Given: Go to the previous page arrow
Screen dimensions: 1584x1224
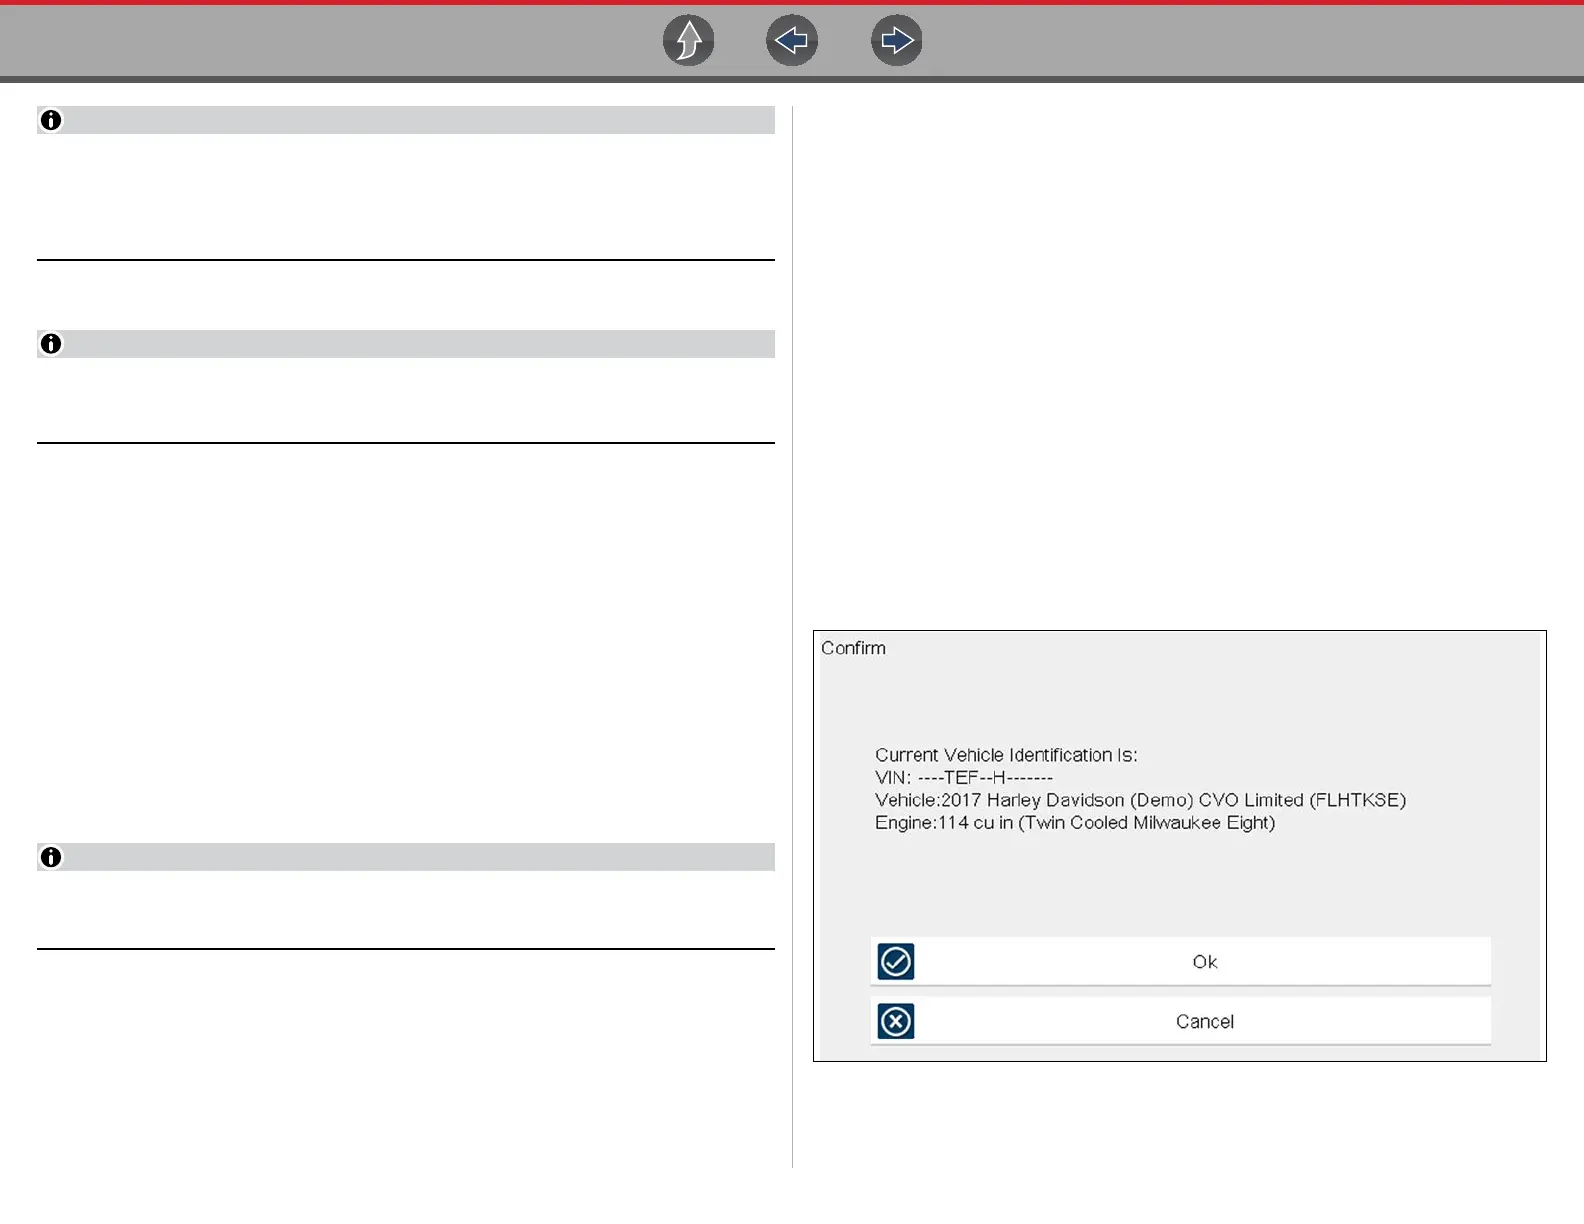Looking at the screenshot, I should click(x=792, y=41).
